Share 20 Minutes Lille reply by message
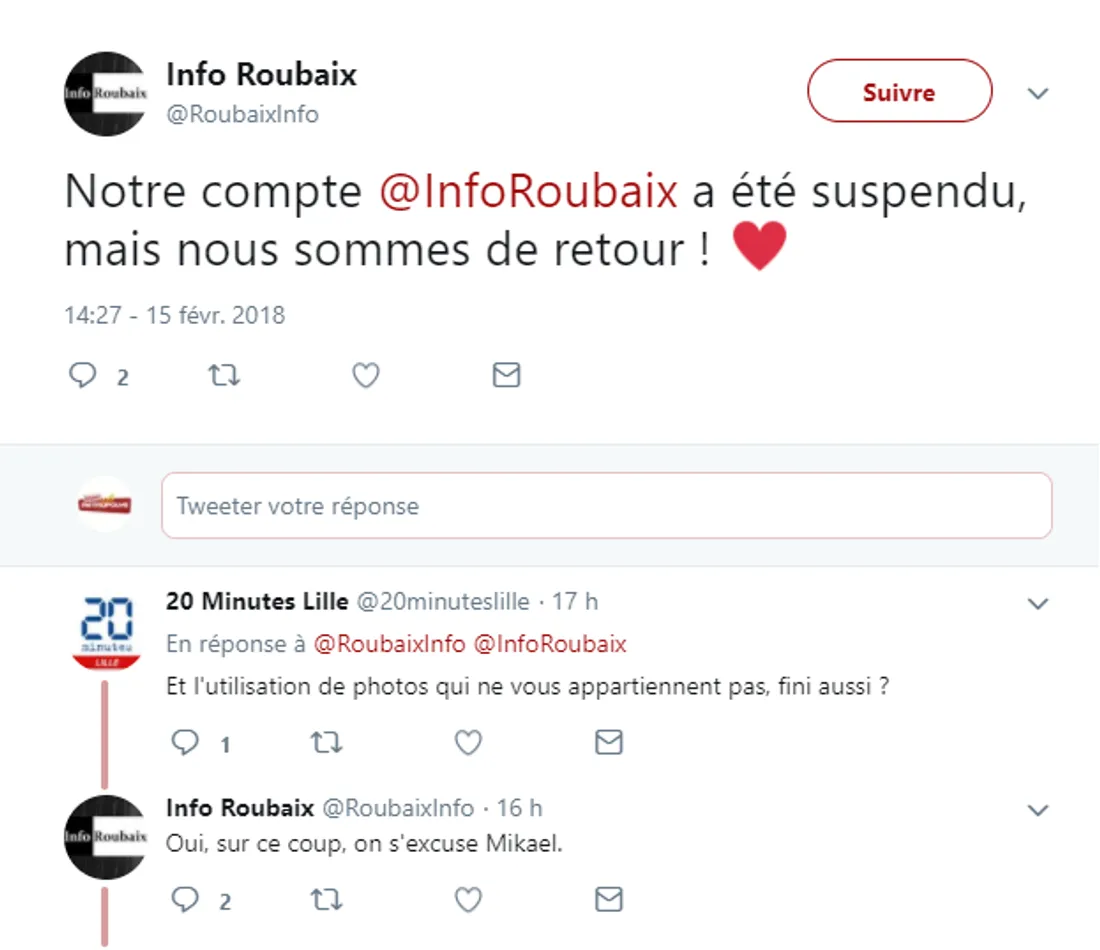Viewport: 1100px width, 950px height. click(609, 742)
